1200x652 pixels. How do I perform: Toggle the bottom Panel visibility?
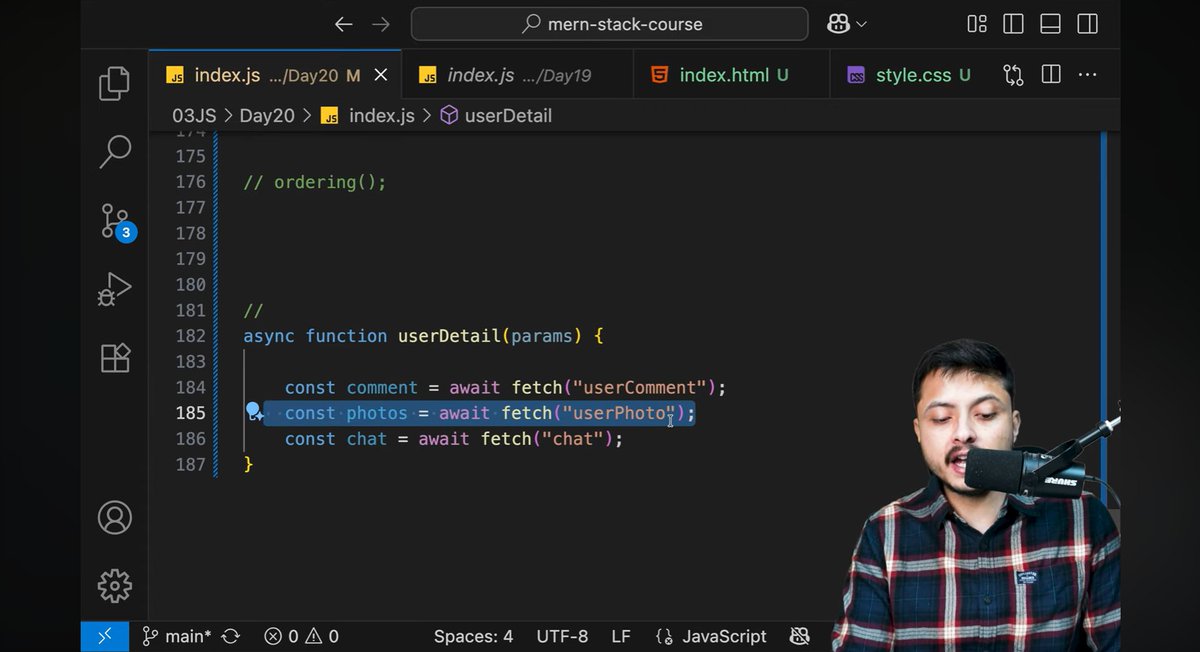click(x=1050, y=23)
